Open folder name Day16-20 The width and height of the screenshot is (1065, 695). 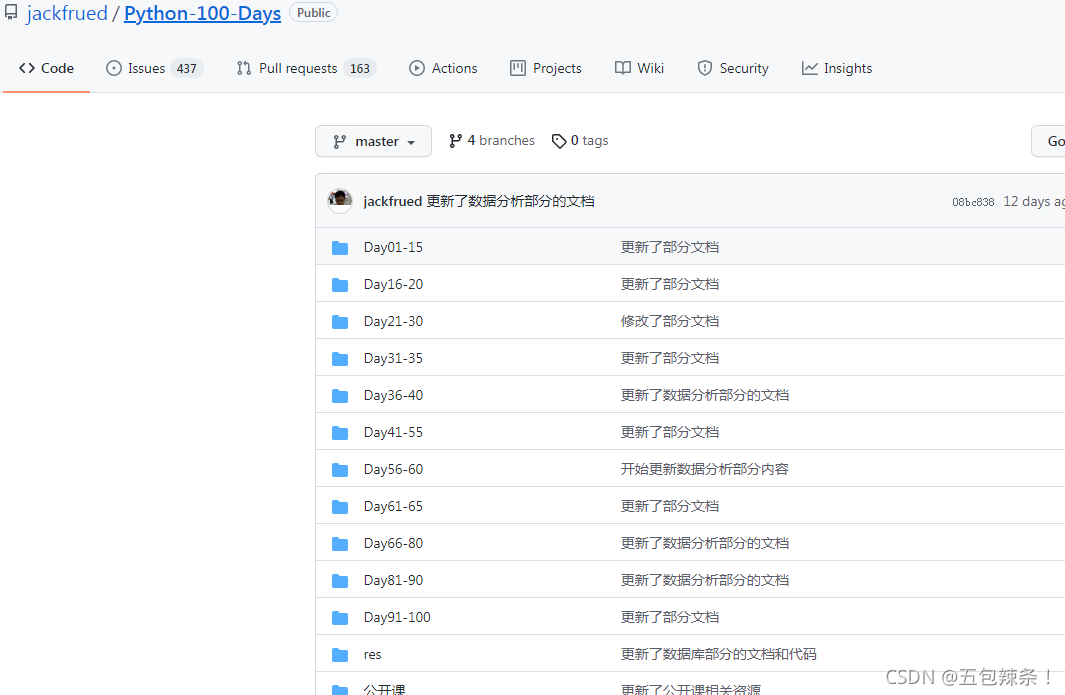393,284
